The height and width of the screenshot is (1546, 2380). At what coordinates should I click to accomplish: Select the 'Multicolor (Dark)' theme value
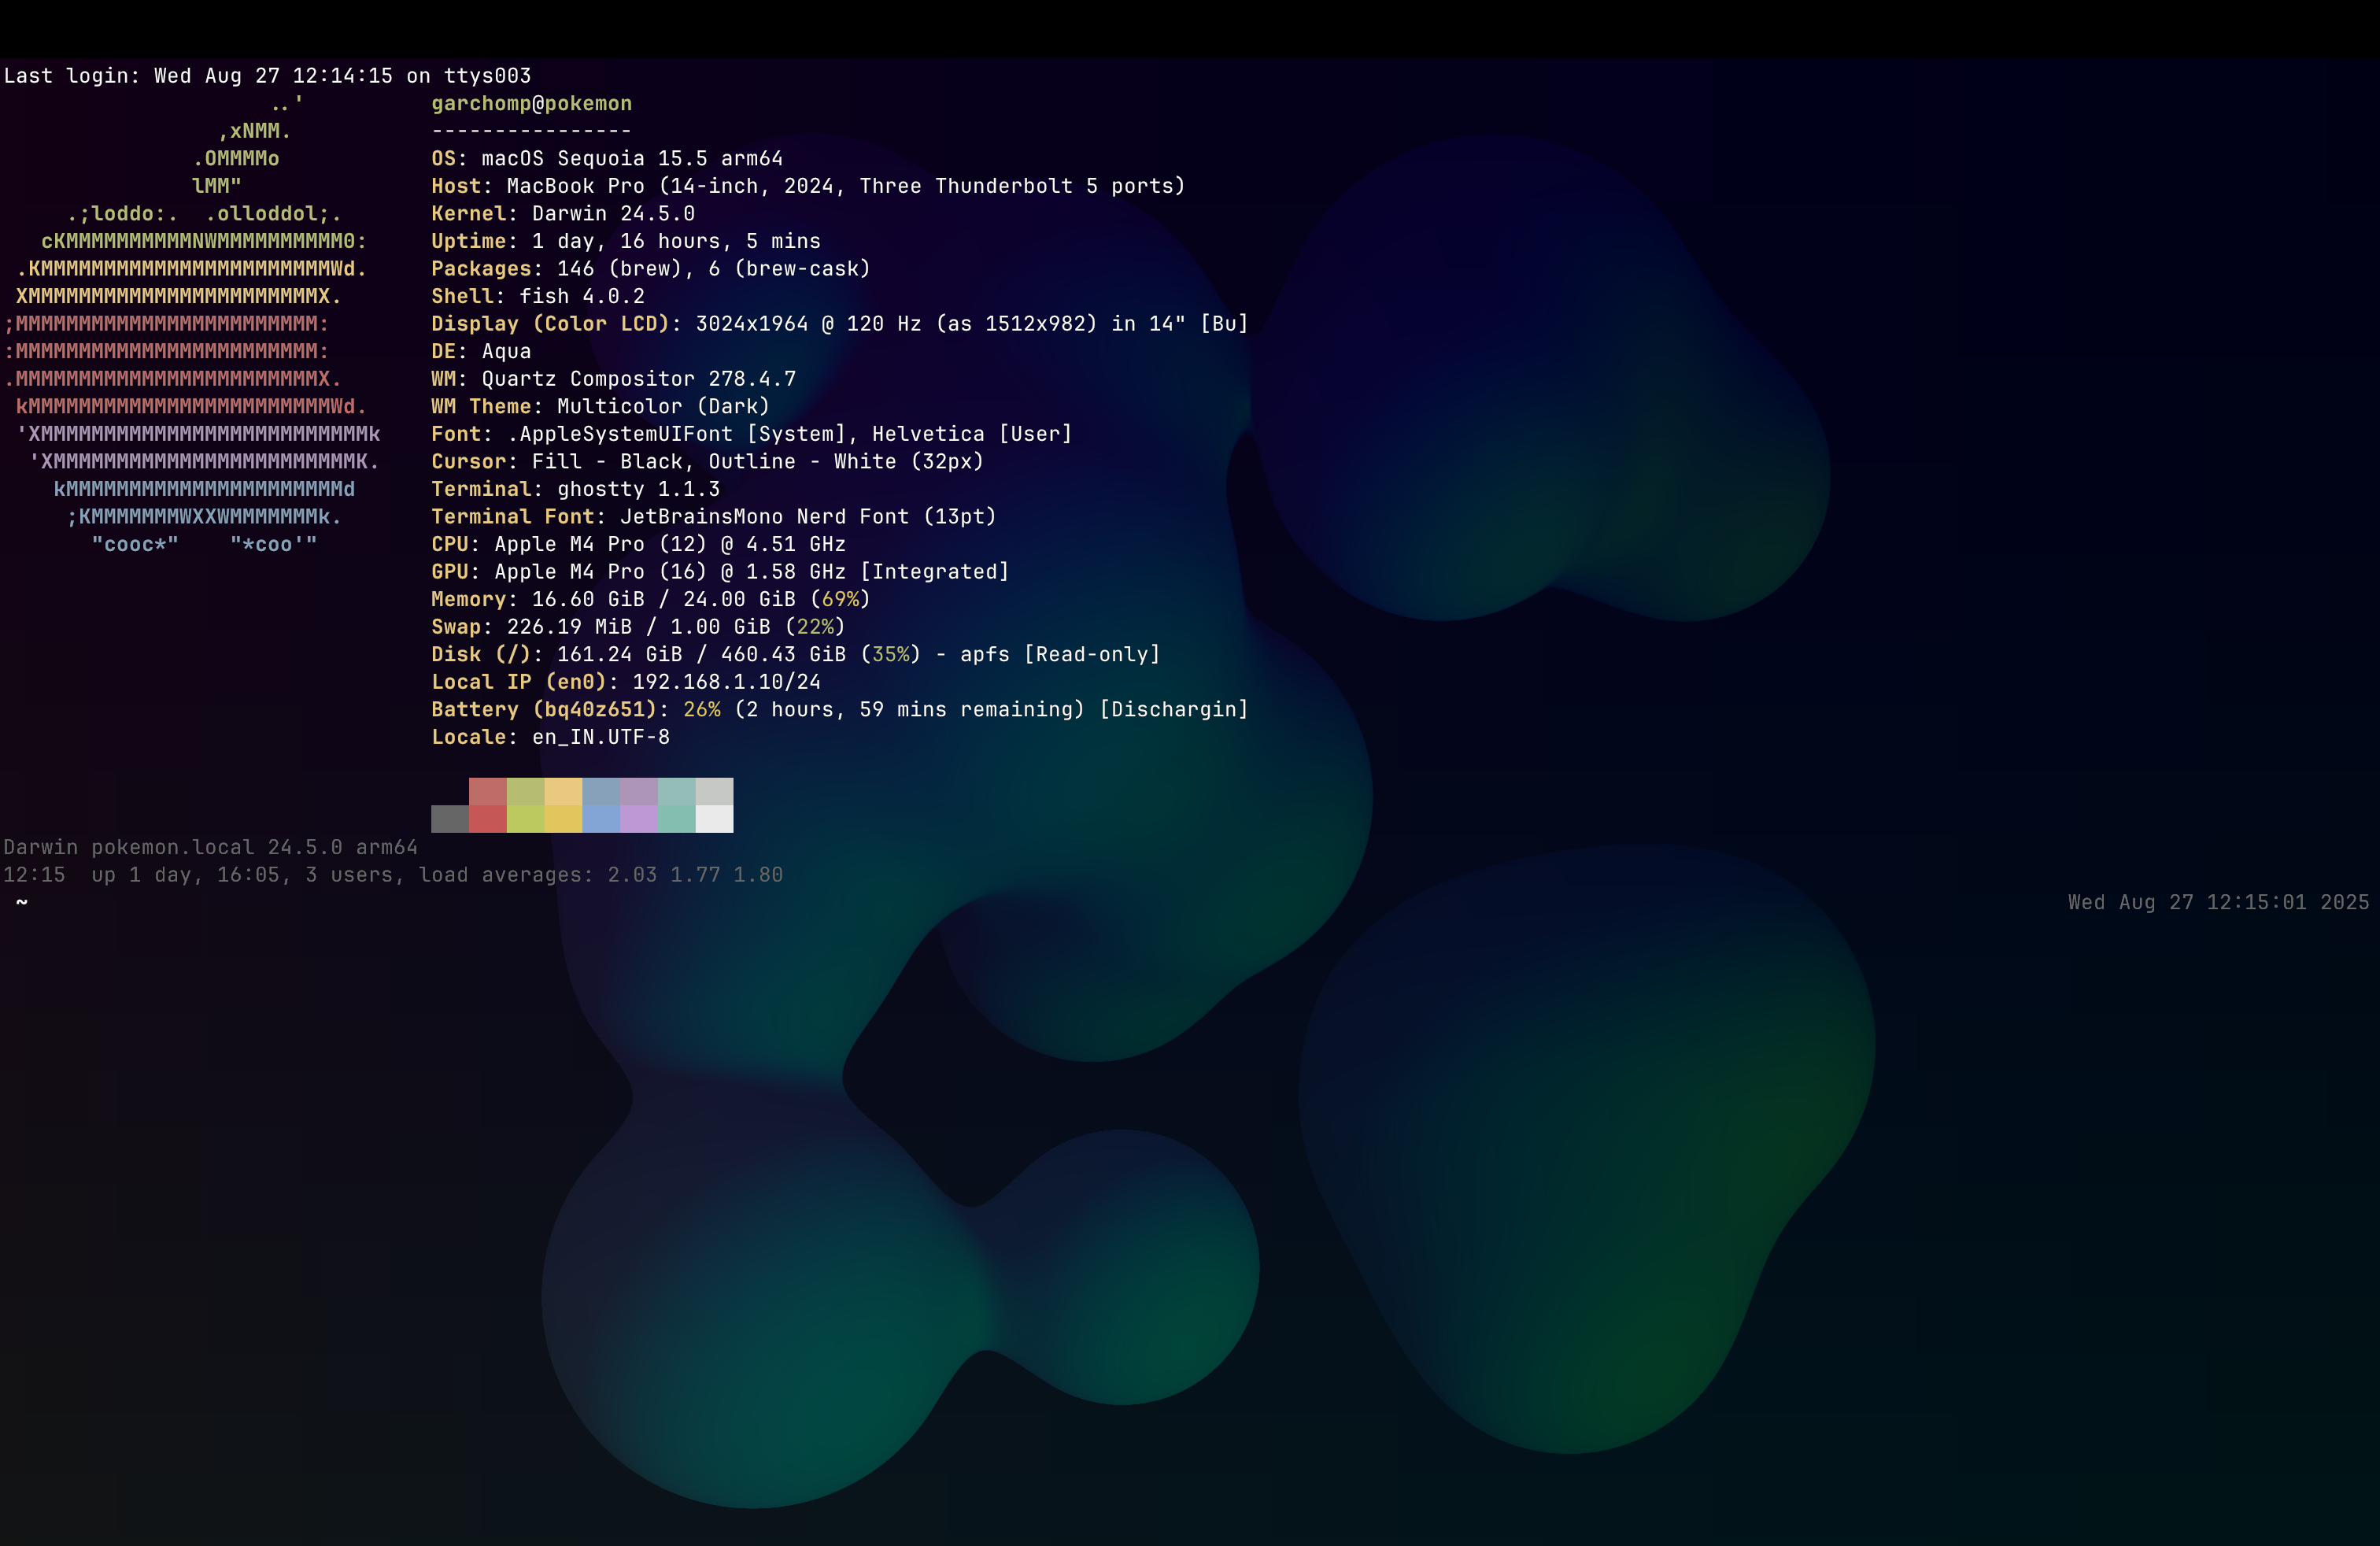[x=663, y=407]
